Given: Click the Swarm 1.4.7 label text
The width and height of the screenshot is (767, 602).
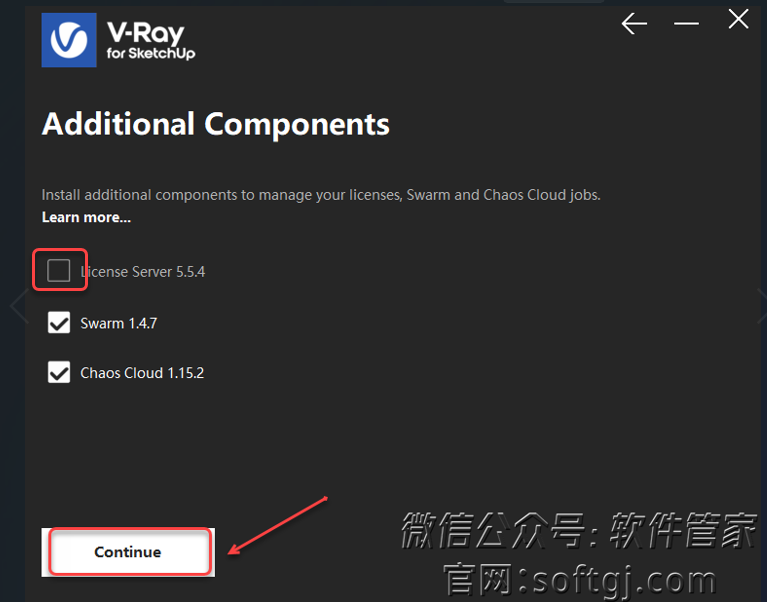Looking at the screenshot, I should 119,323.
